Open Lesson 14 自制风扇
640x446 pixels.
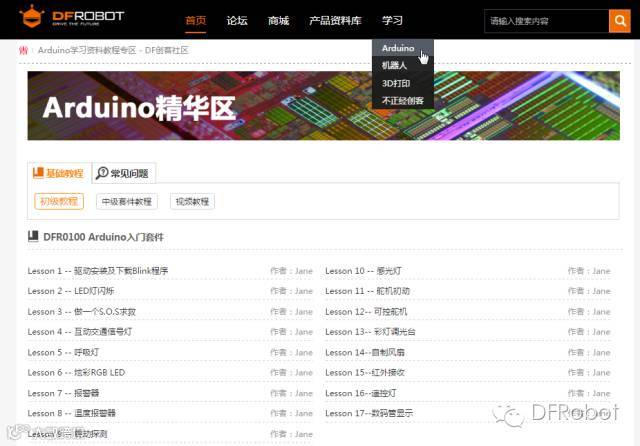[365, 352]
